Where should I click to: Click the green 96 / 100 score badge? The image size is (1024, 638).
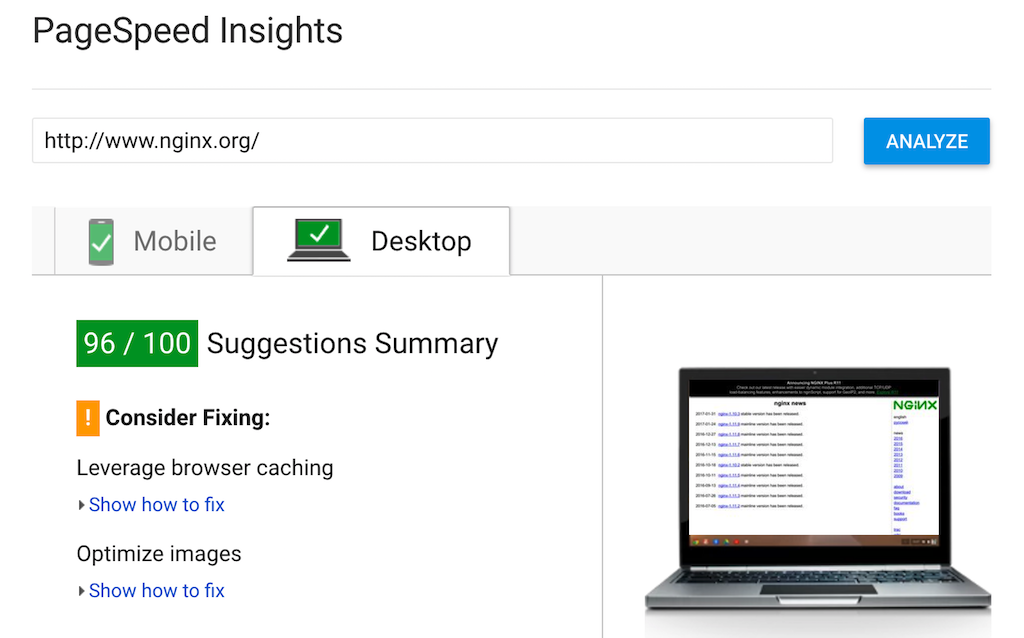(137, 343)
